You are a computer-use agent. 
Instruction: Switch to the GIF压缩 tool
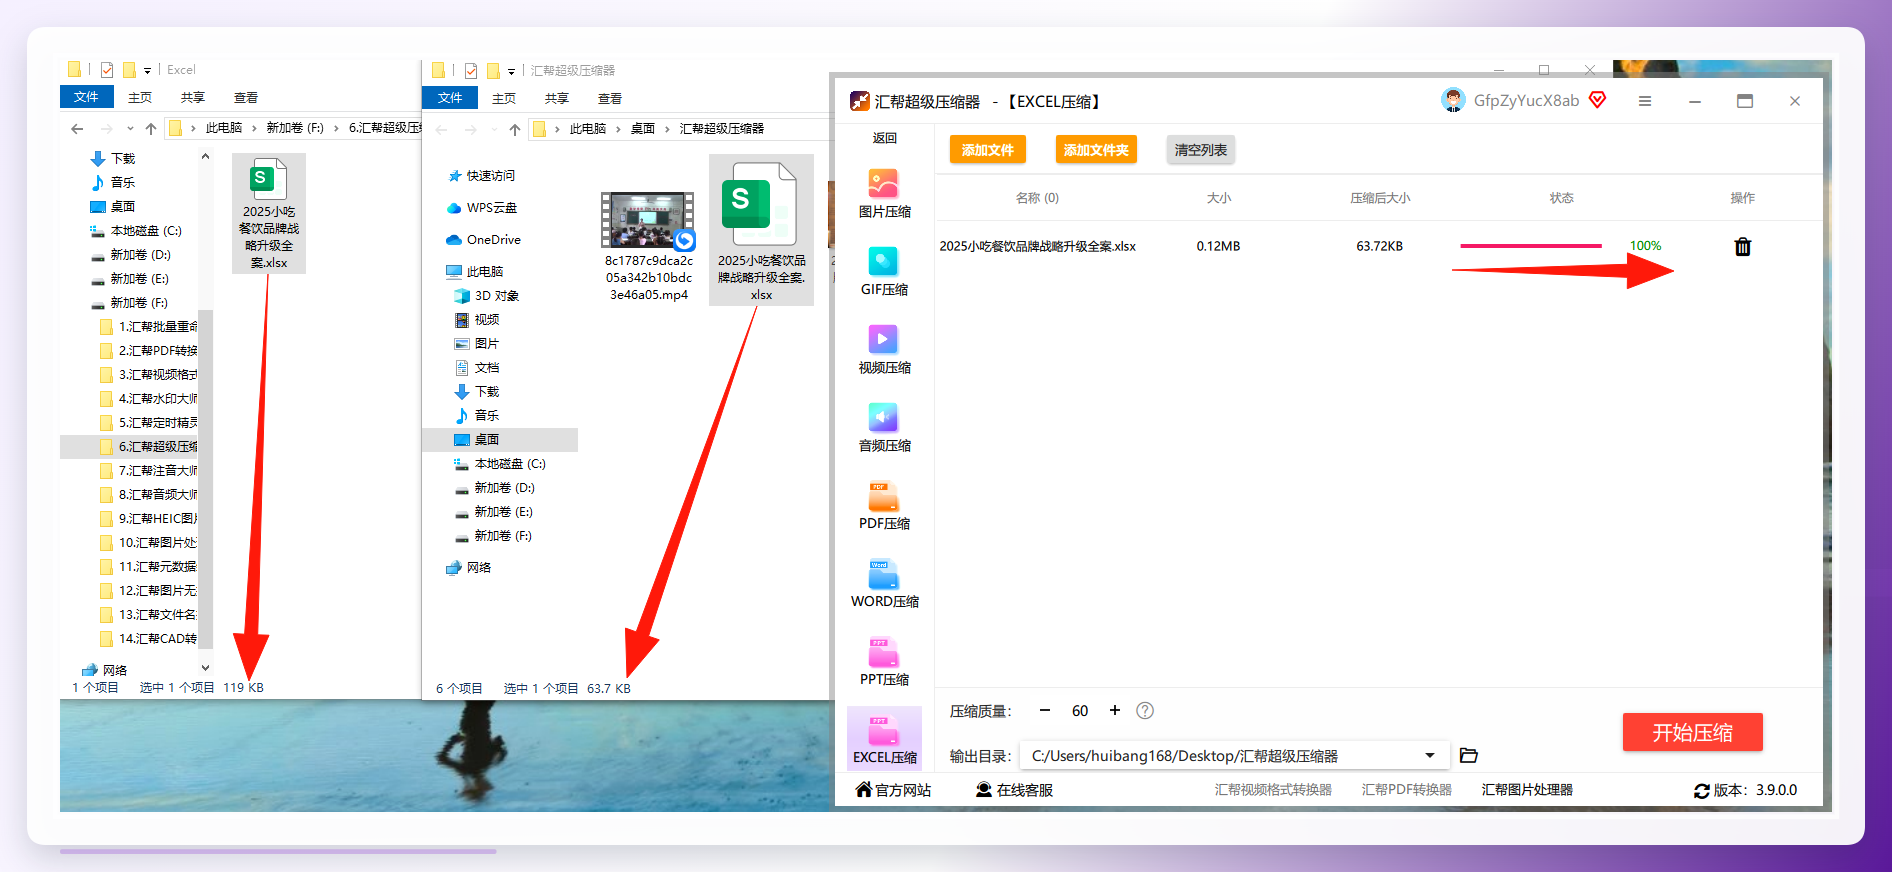point(884,271)
